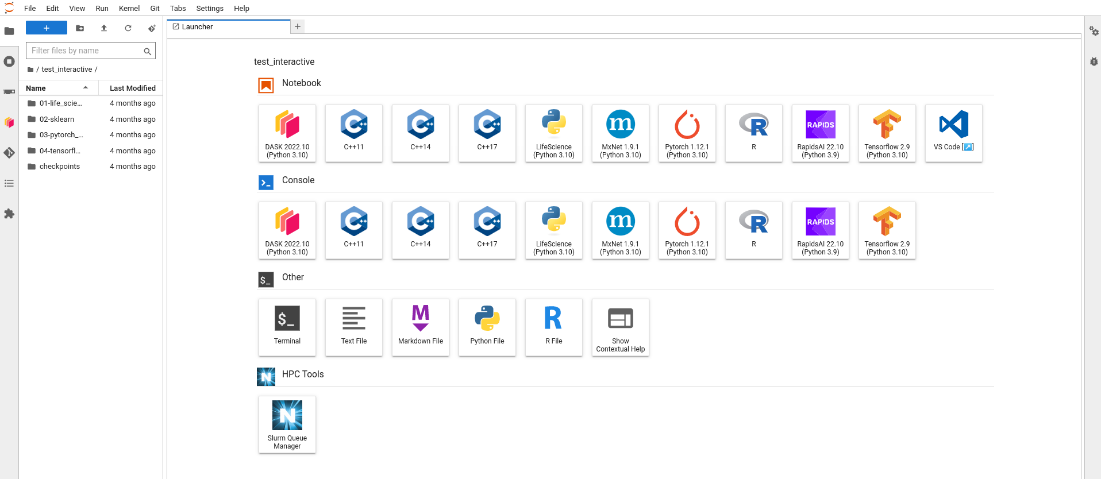Open the Kernel menu
Image resolution: width=1101 pixels, height=479 pixels.
[x=128, y=8]
